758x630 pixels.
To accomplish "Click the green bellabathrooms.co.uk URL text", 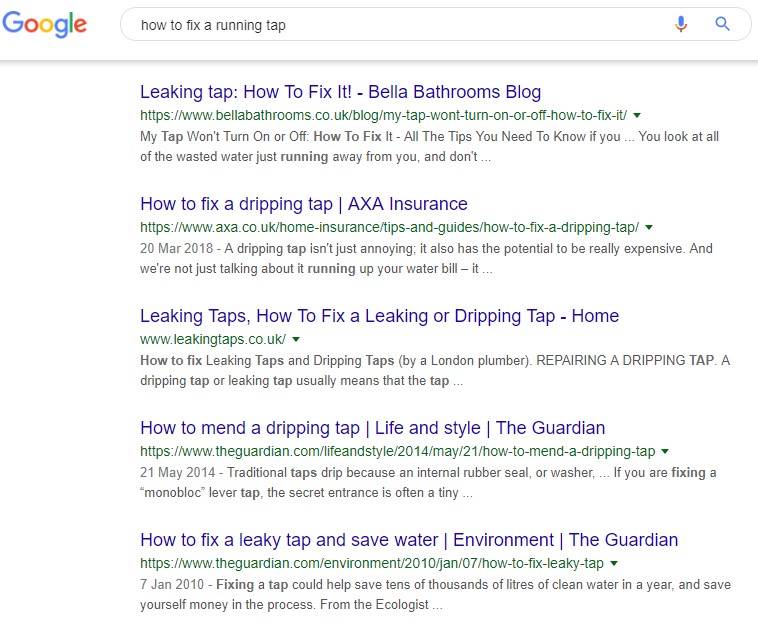I will coord(383,116).
